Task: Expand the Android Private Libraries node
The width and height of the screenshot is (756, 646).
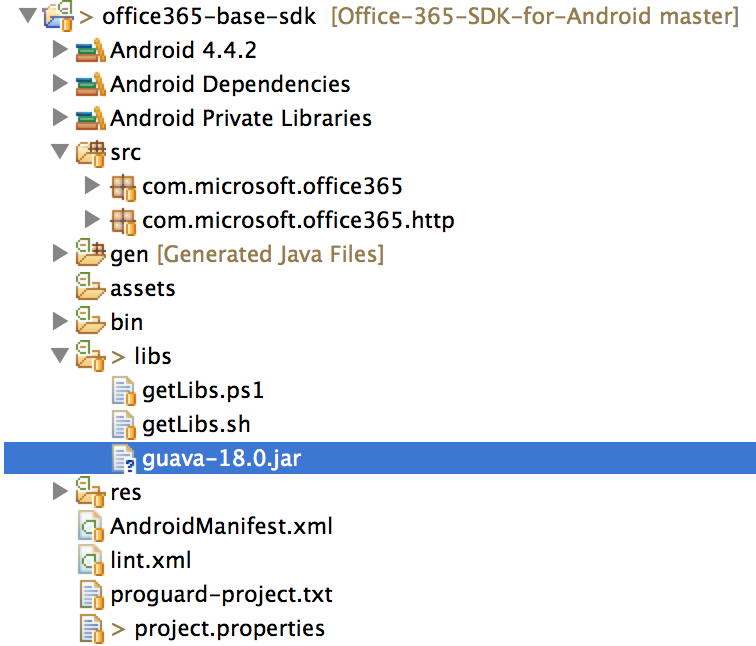Action: click(59, 117)
